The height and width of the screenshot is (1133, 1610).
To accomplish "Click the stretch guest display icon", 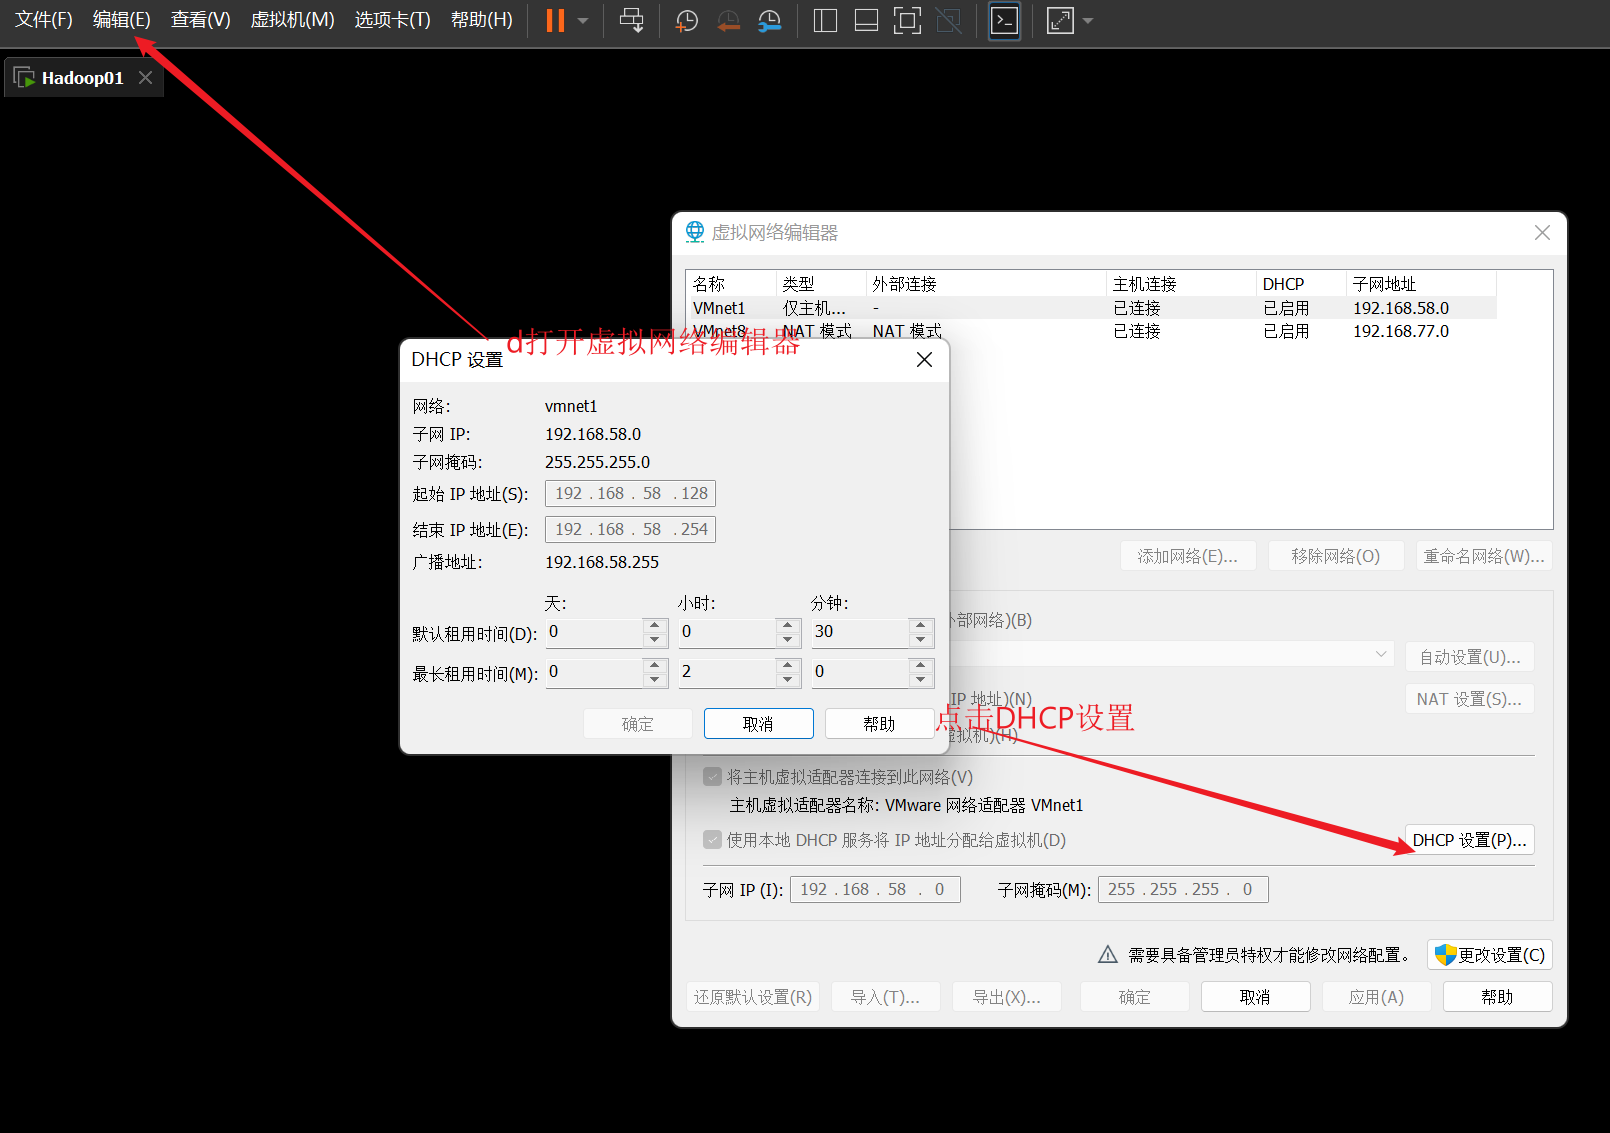I will click(1060, 21).
